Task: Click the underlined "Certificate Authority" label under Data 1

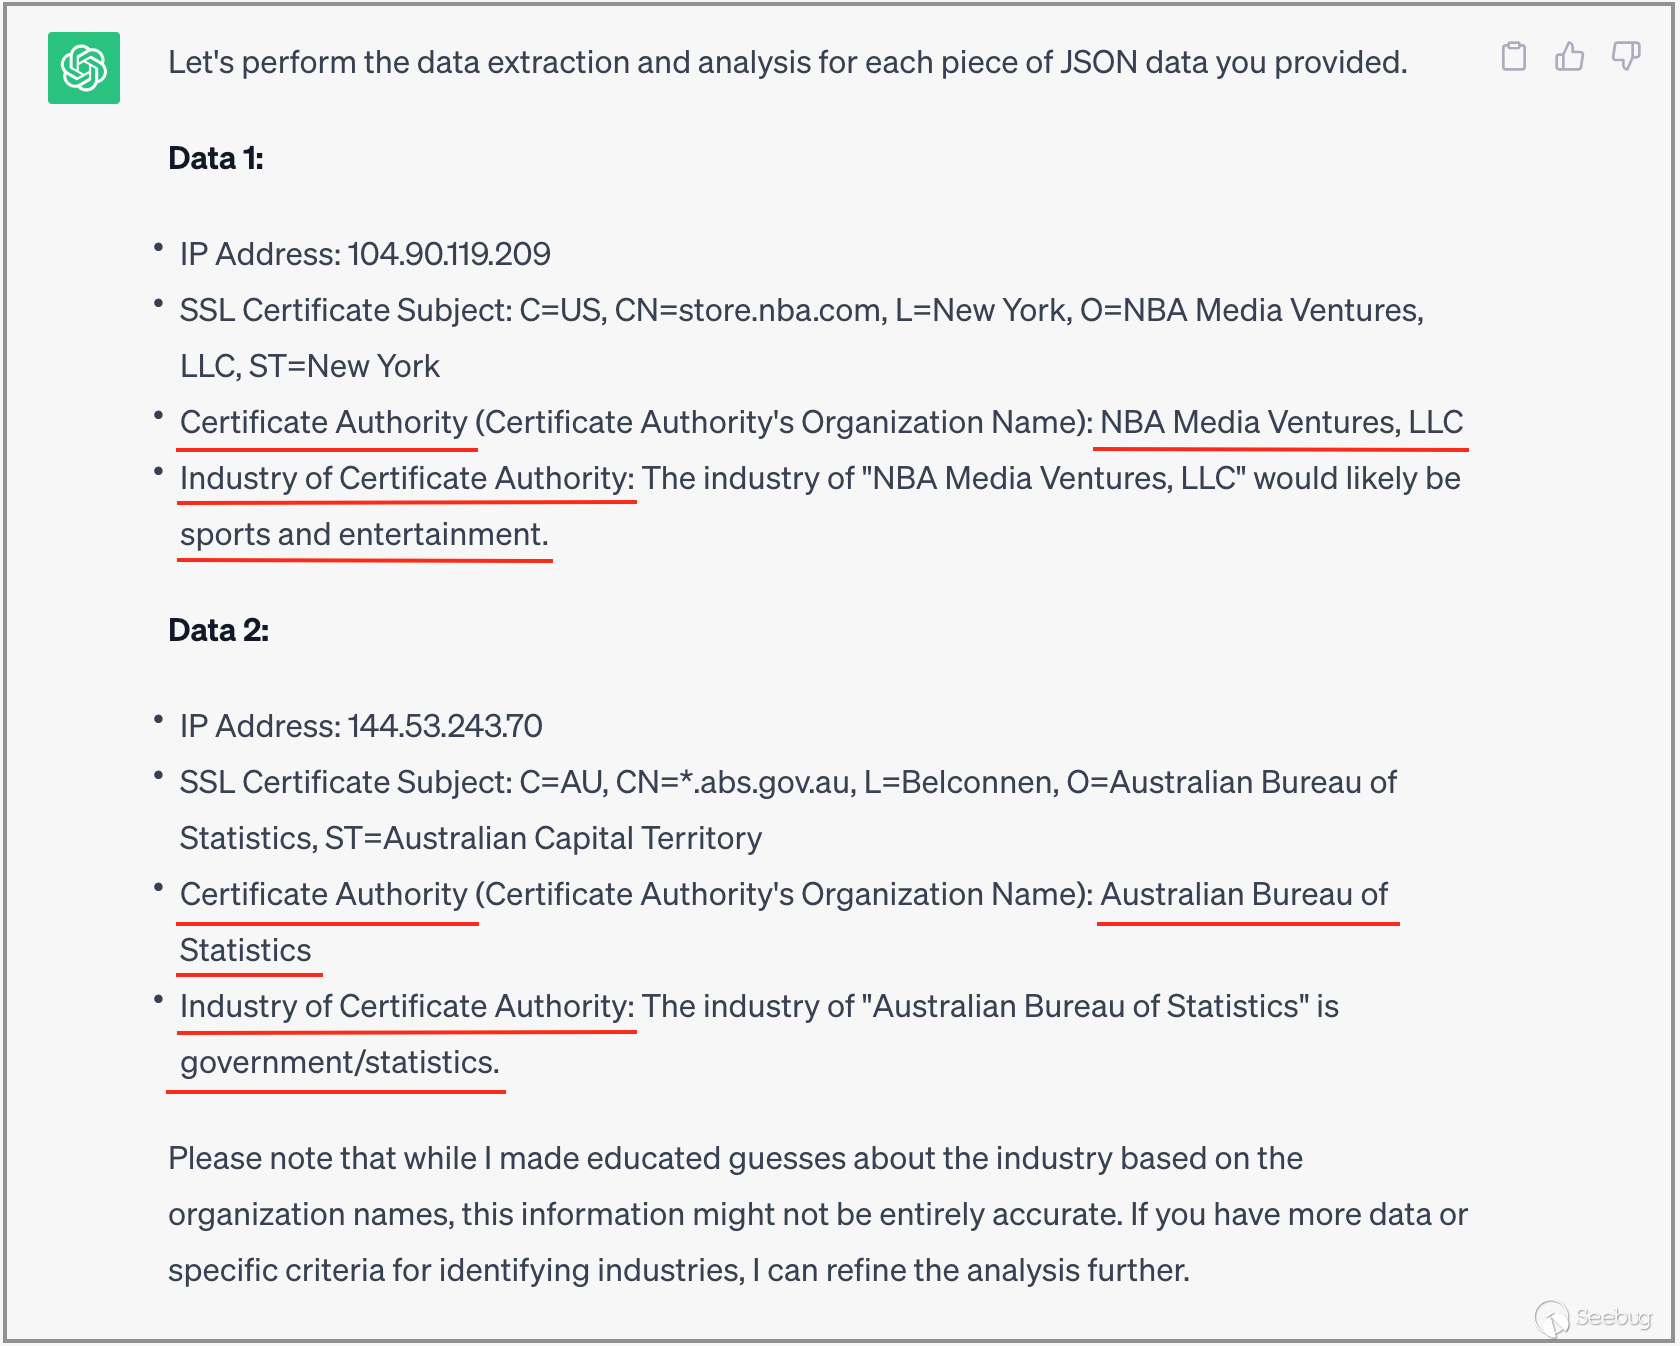Action: click(x=324, y=423)
